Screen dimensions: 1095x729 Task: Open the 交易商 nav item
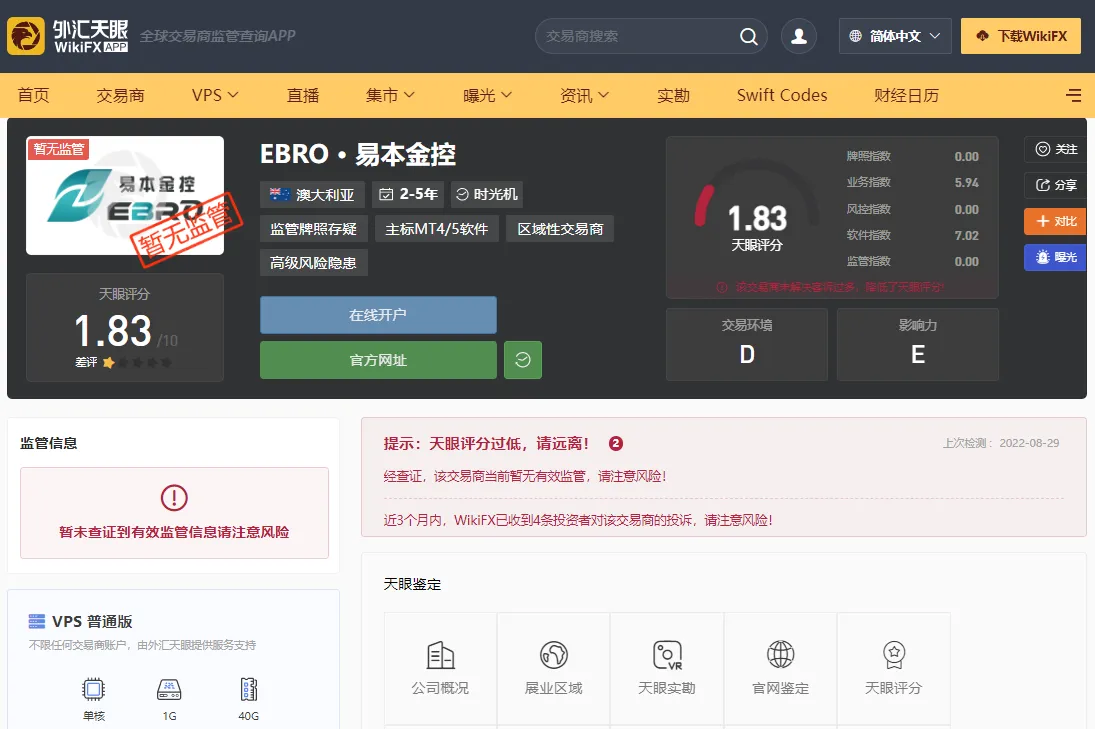click(x=120, y=95)
